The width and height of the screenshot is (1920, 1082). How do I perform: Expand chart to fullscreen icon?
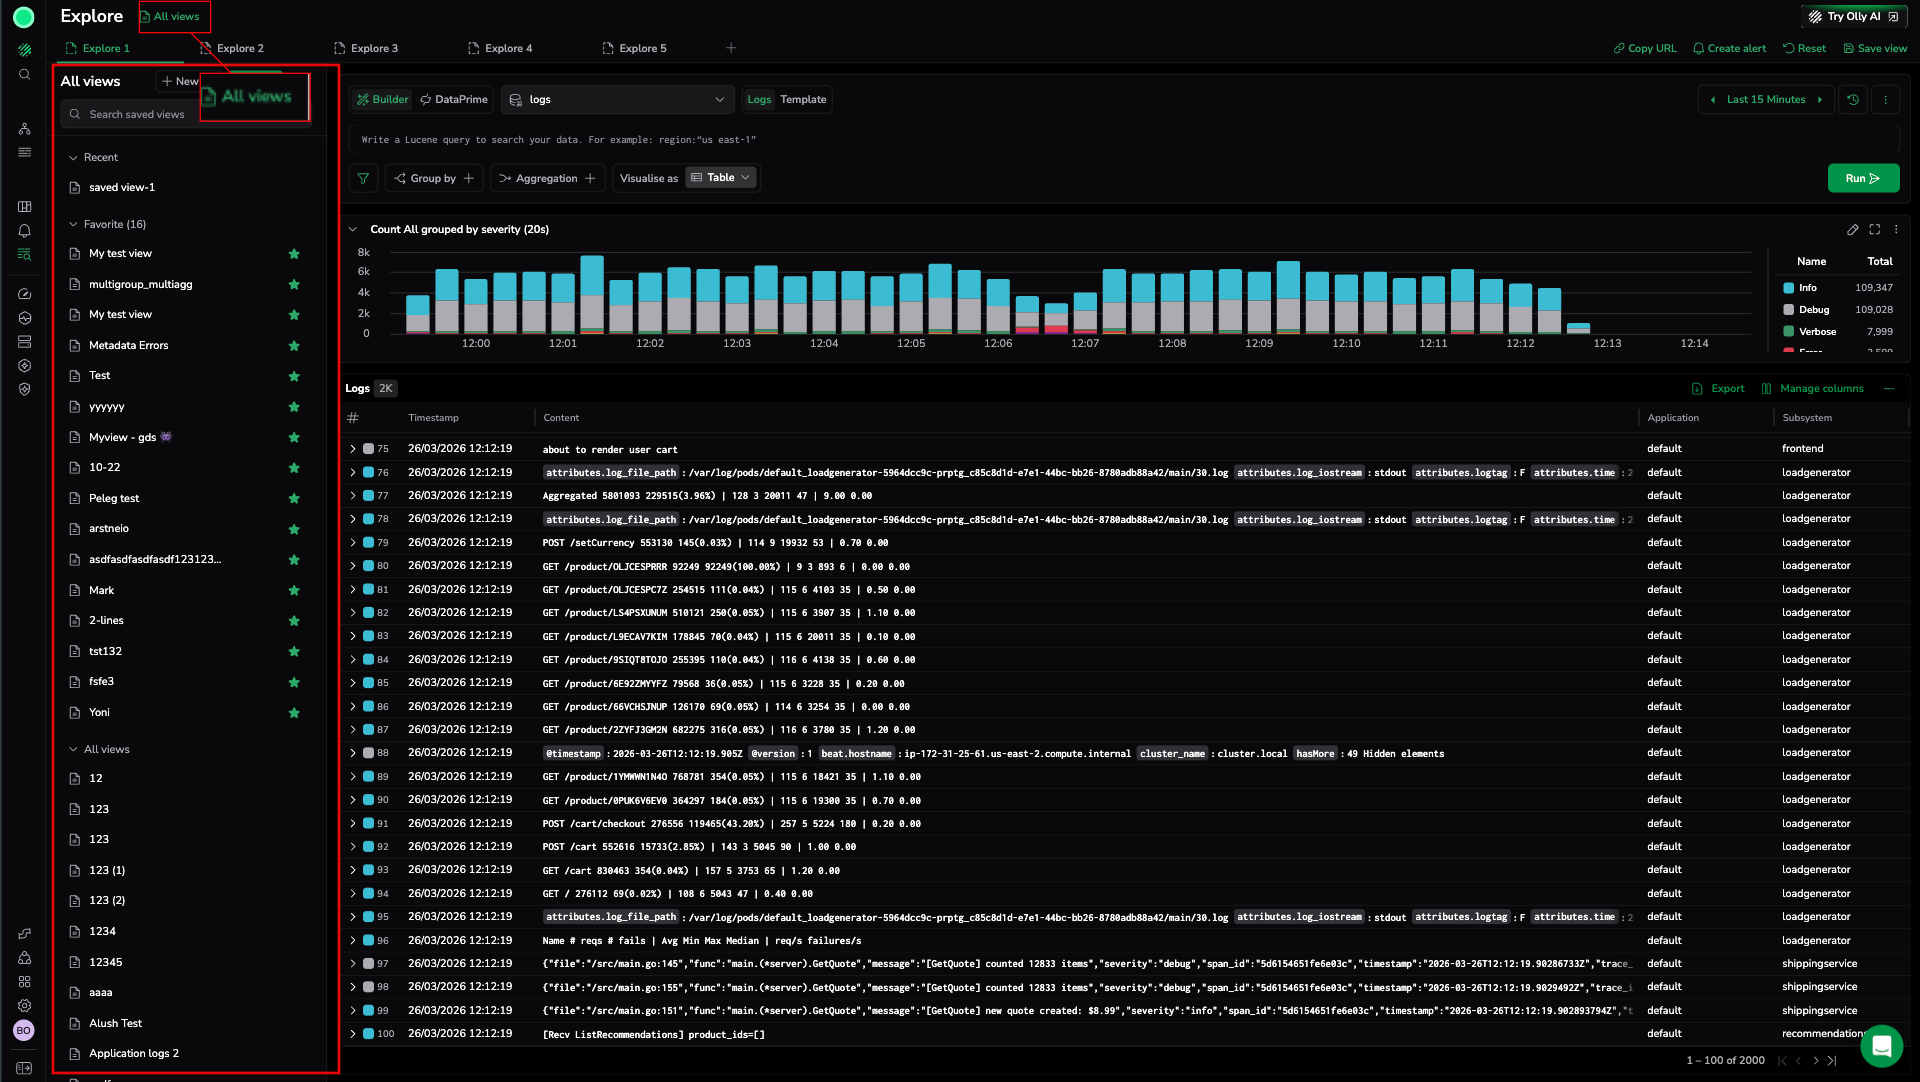pos(1874,230)
